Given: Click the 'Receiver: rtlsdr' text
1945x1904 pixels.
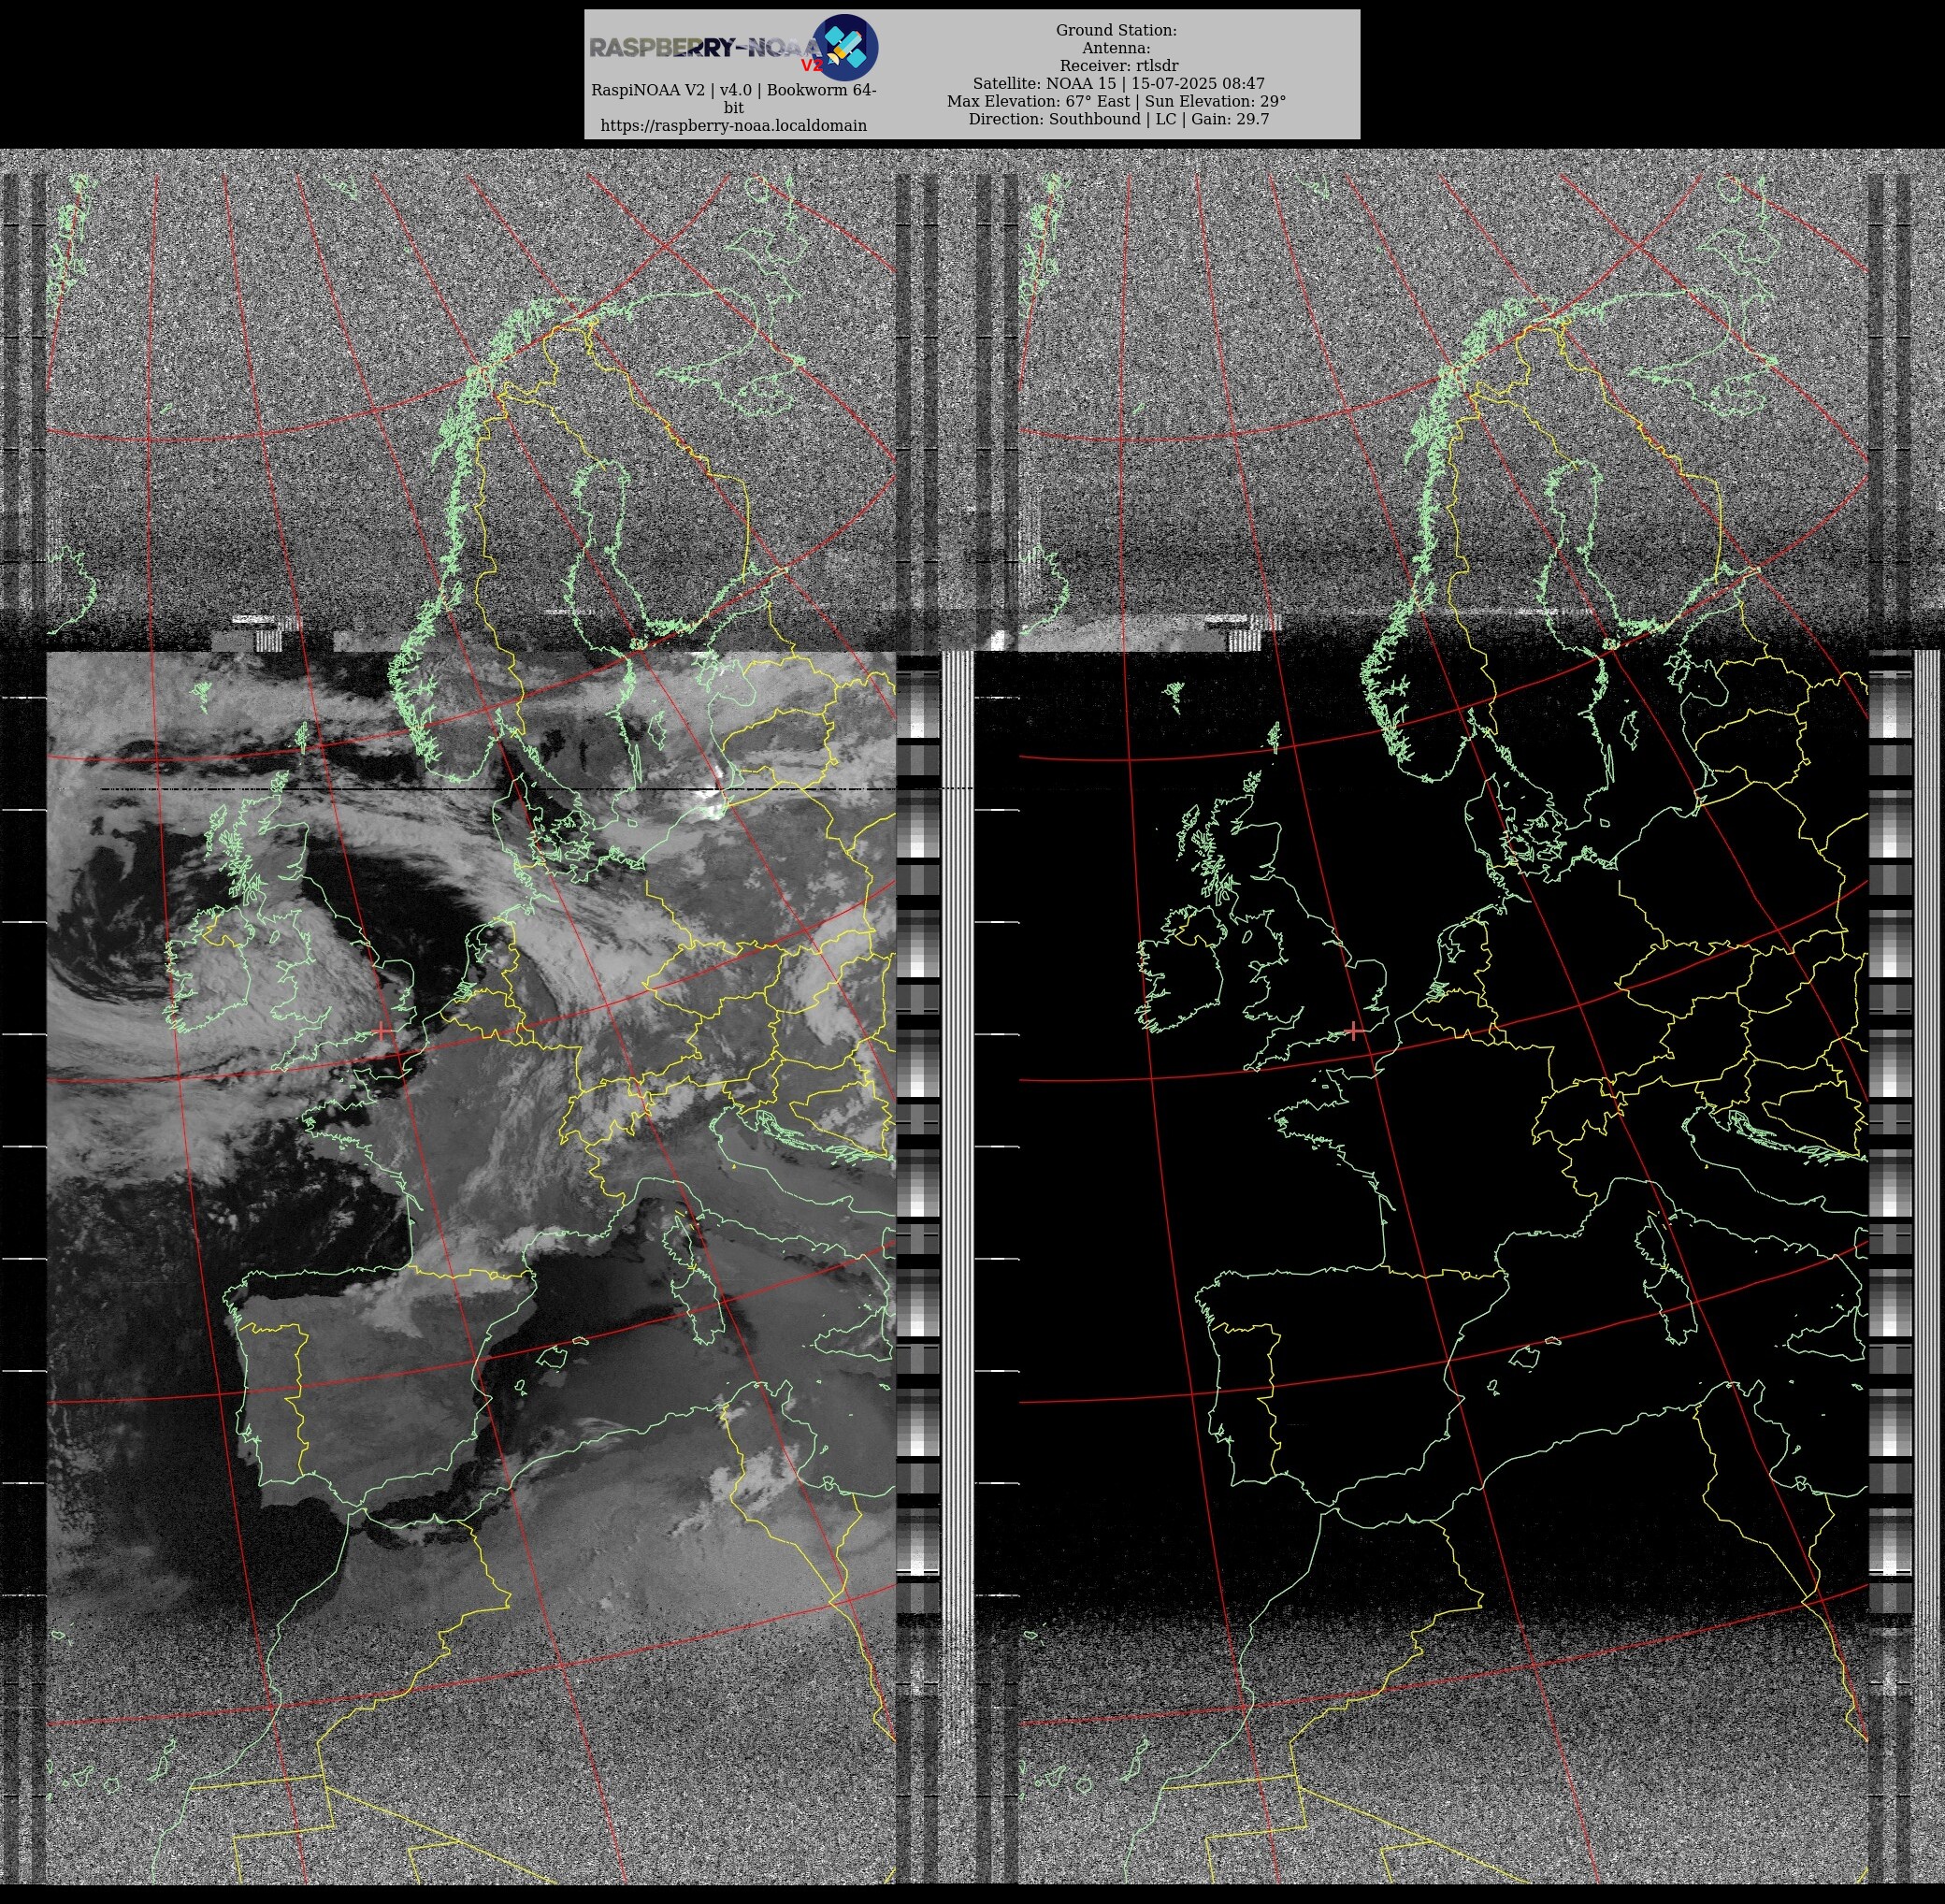Looking at the screenshot, I should pyautogui.click(x=1118, y=66).
